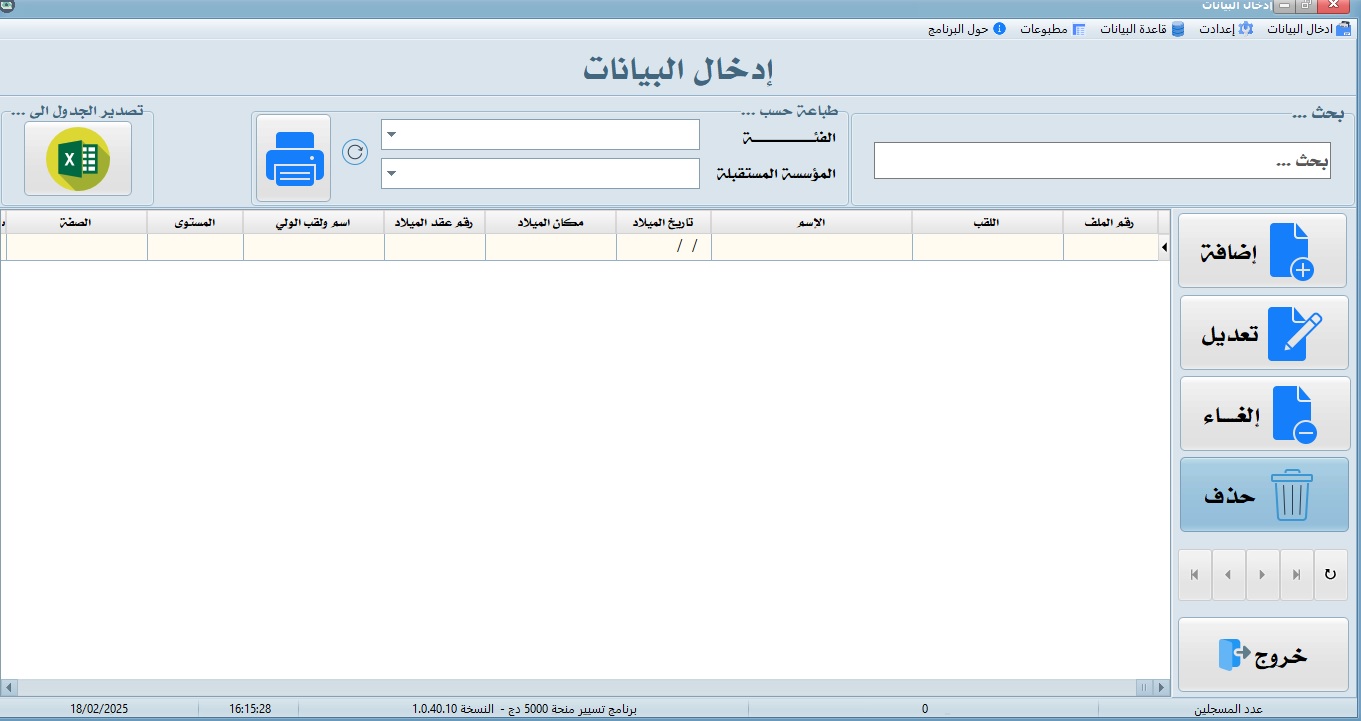This screenshot has height=721, width=1361.
Task: Go to the first record navigation arrow
Action: coord(1194,575)
